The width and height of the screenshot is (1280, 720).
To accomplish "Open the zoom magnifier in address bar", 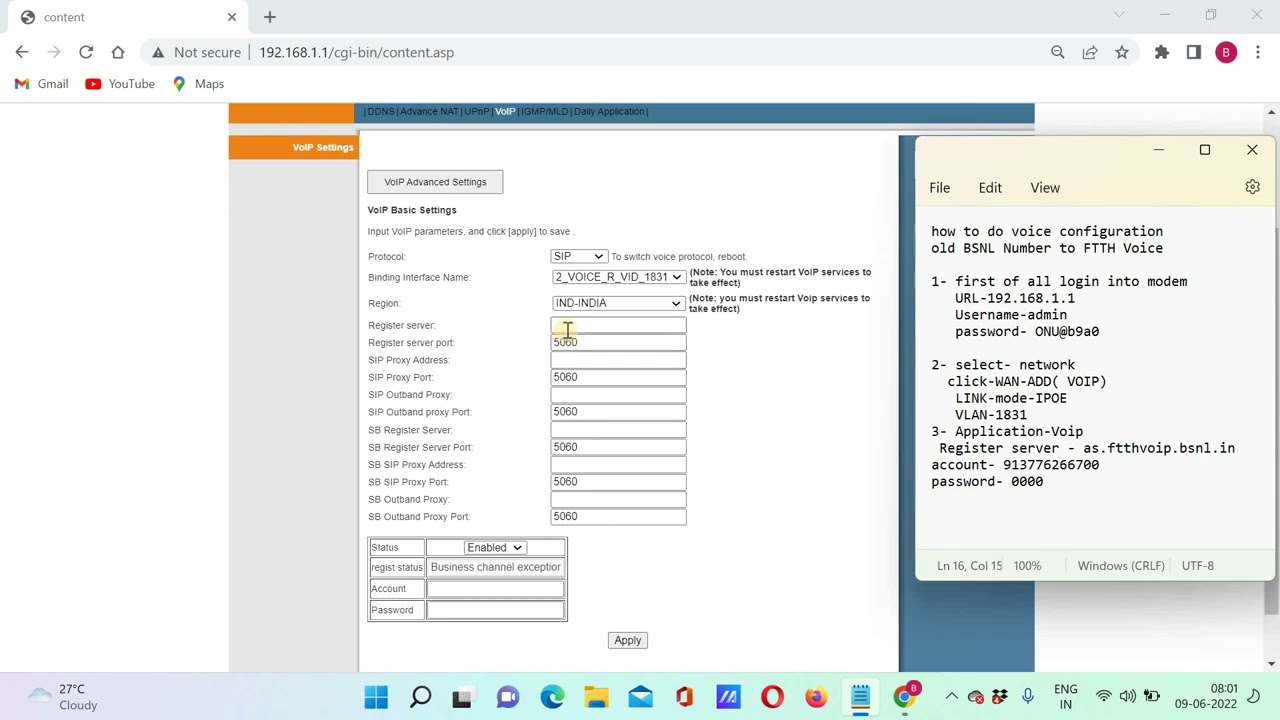I will tap(1058, 52).
